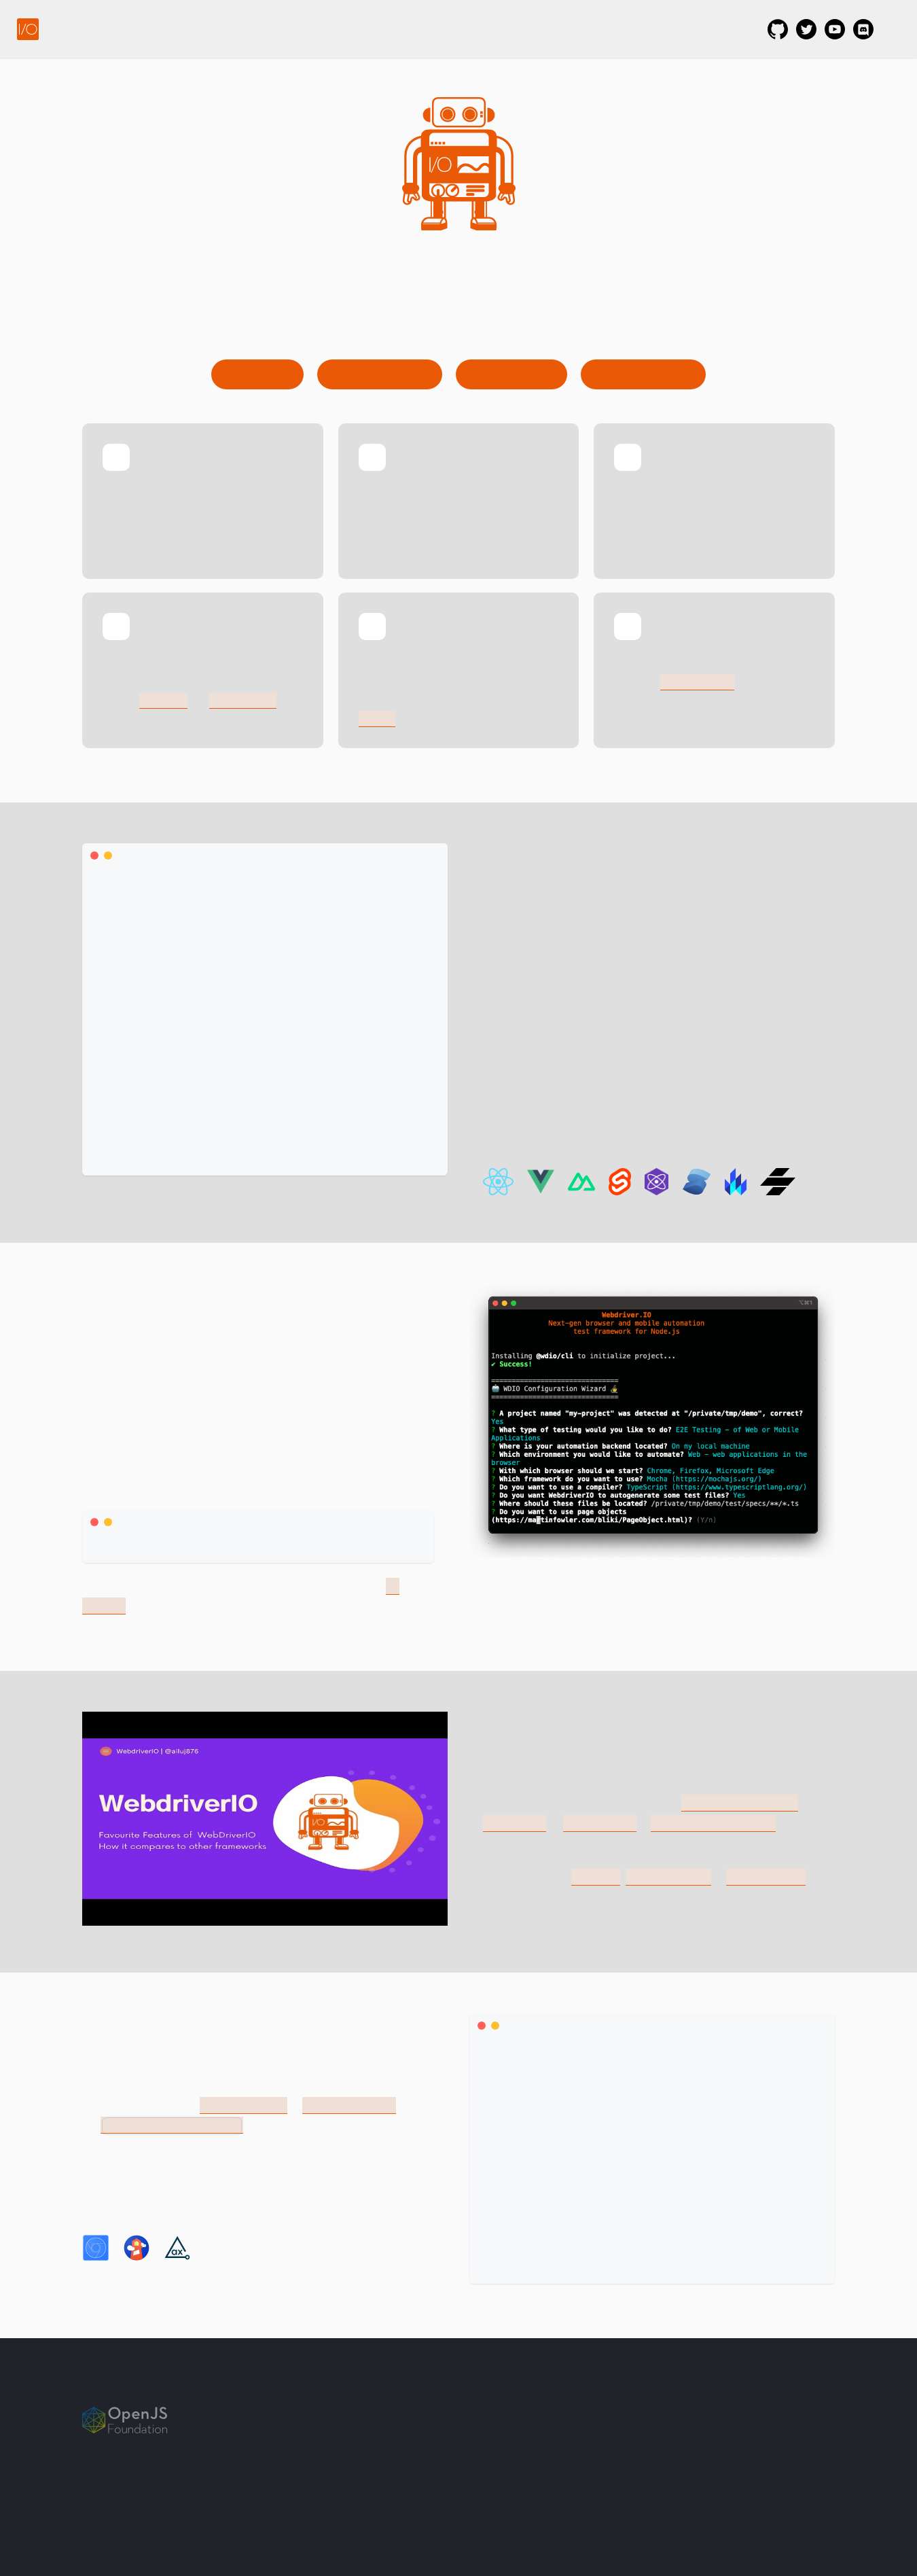Click the black Stencil logo
The width and height of the screenshot is (917, 2576).
(777, 1181)
